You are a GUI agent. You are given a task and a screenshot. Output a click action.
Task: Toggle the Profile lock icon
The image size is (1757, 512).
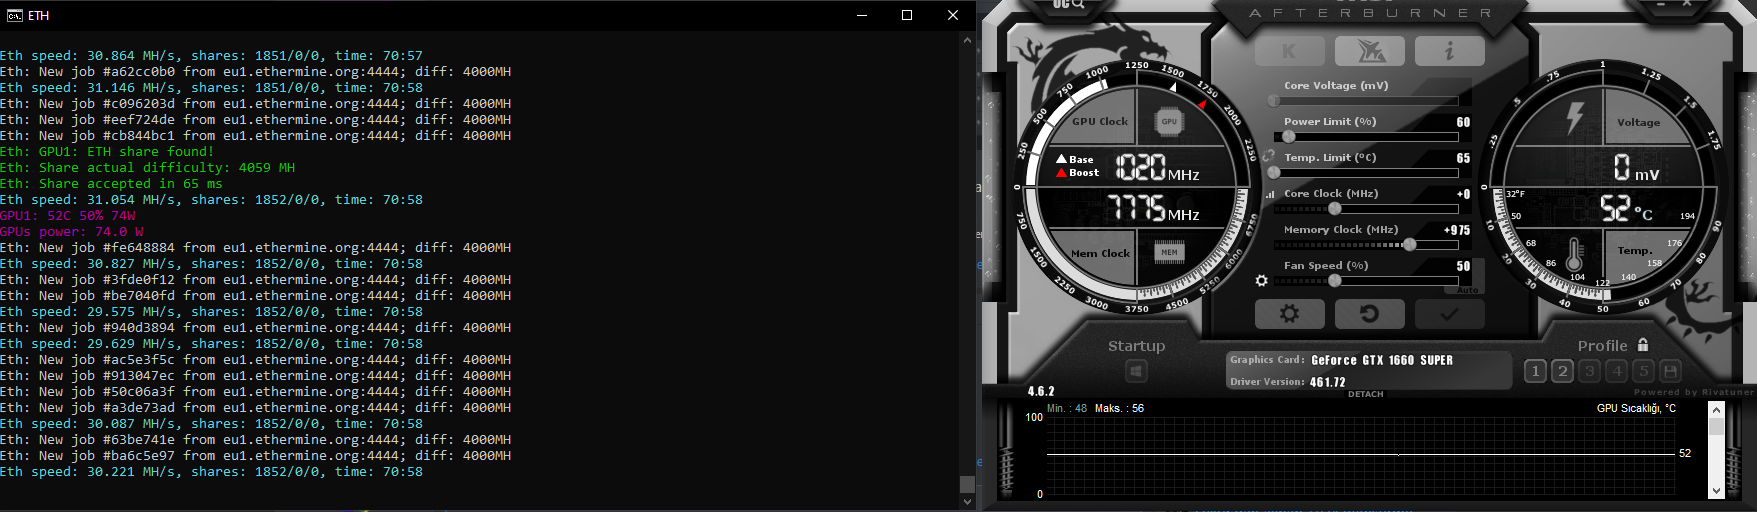click(x=1643, y=345)
